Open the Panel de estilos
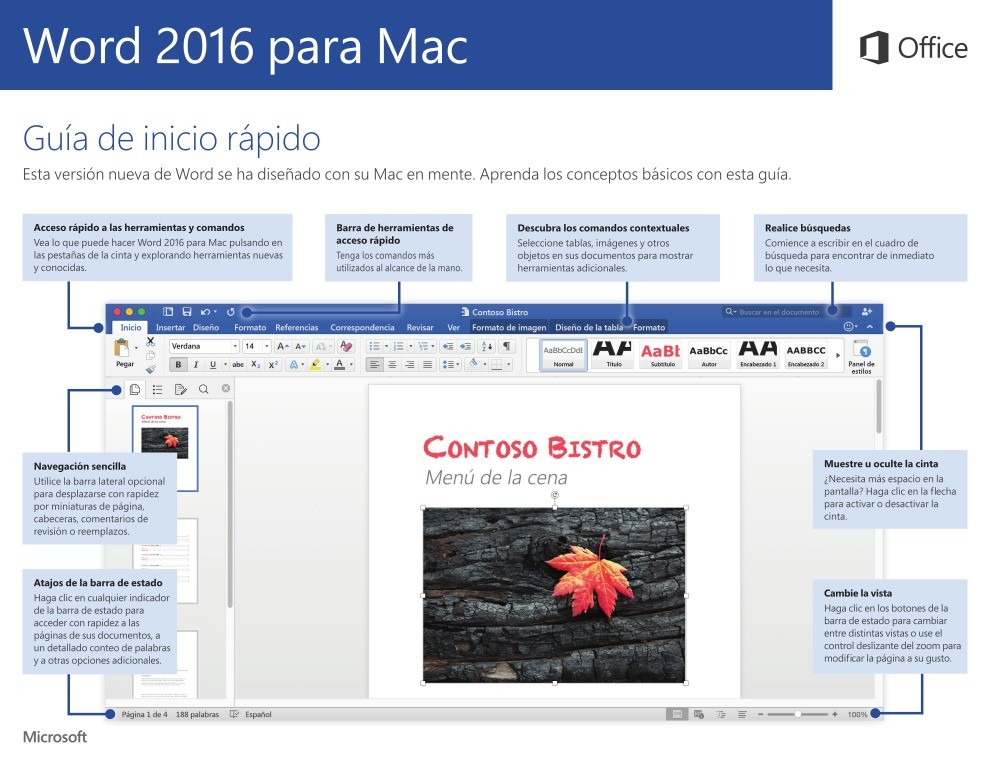 pos(861,357)
